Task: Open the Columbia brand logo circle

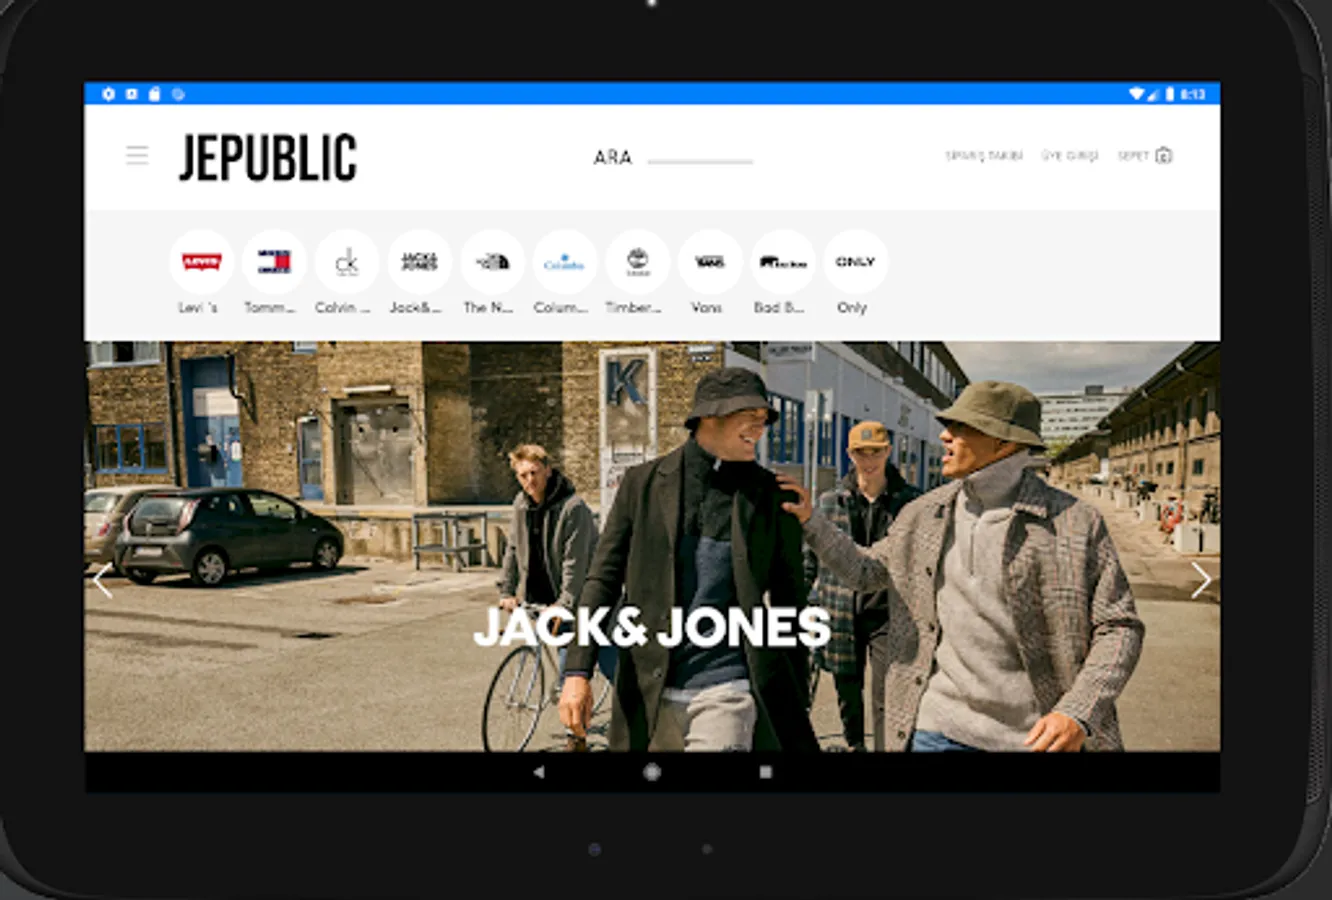Action: pyautogui.click(x=564, y=262)
